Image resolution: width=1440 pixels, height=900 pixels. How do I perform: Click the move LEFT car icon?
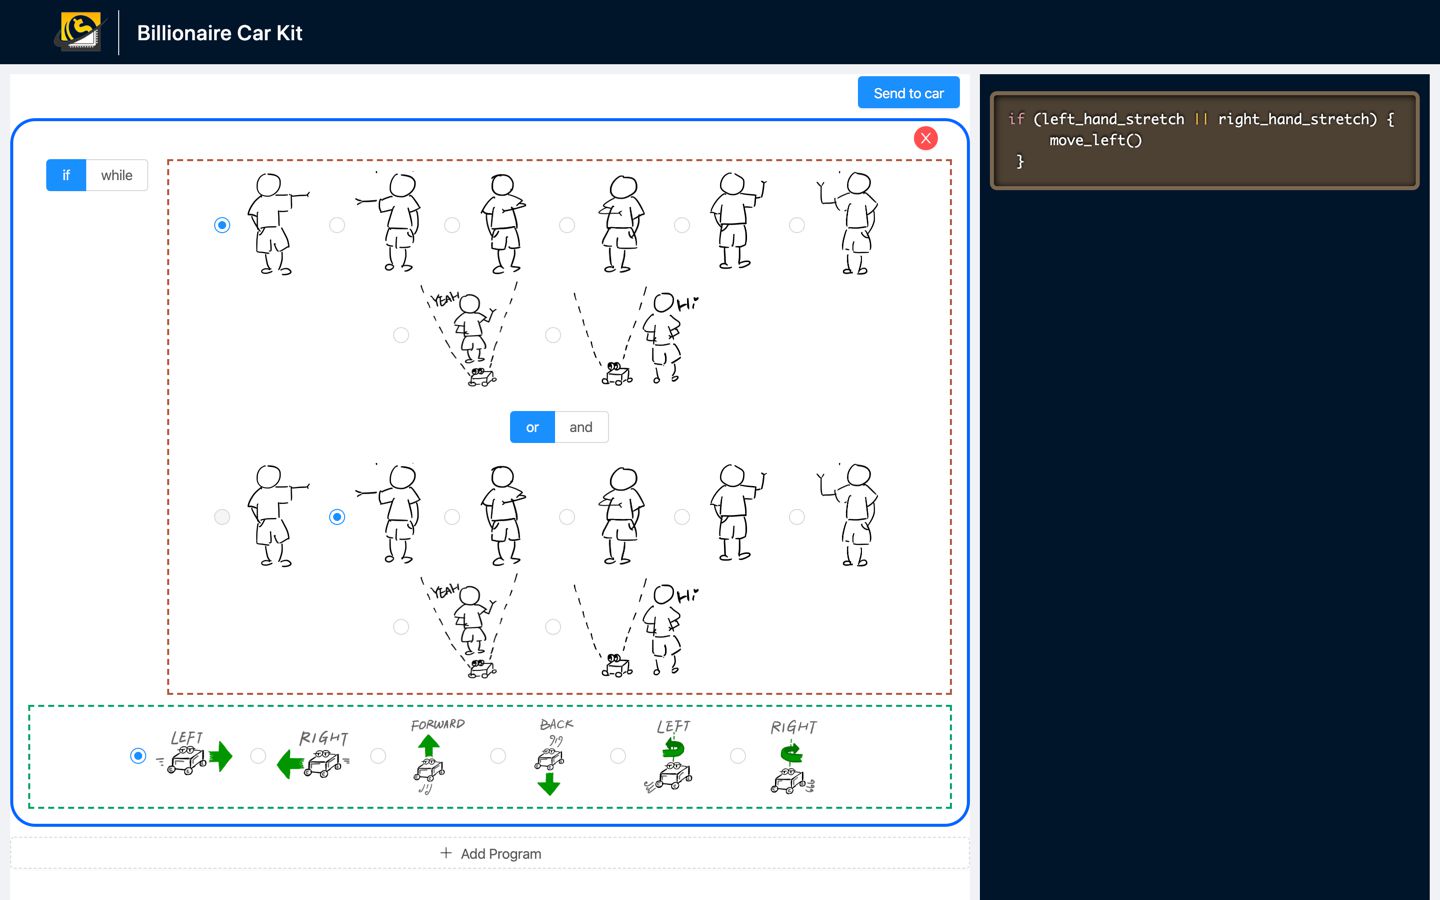pyautogui.click(x=194, y=756)
